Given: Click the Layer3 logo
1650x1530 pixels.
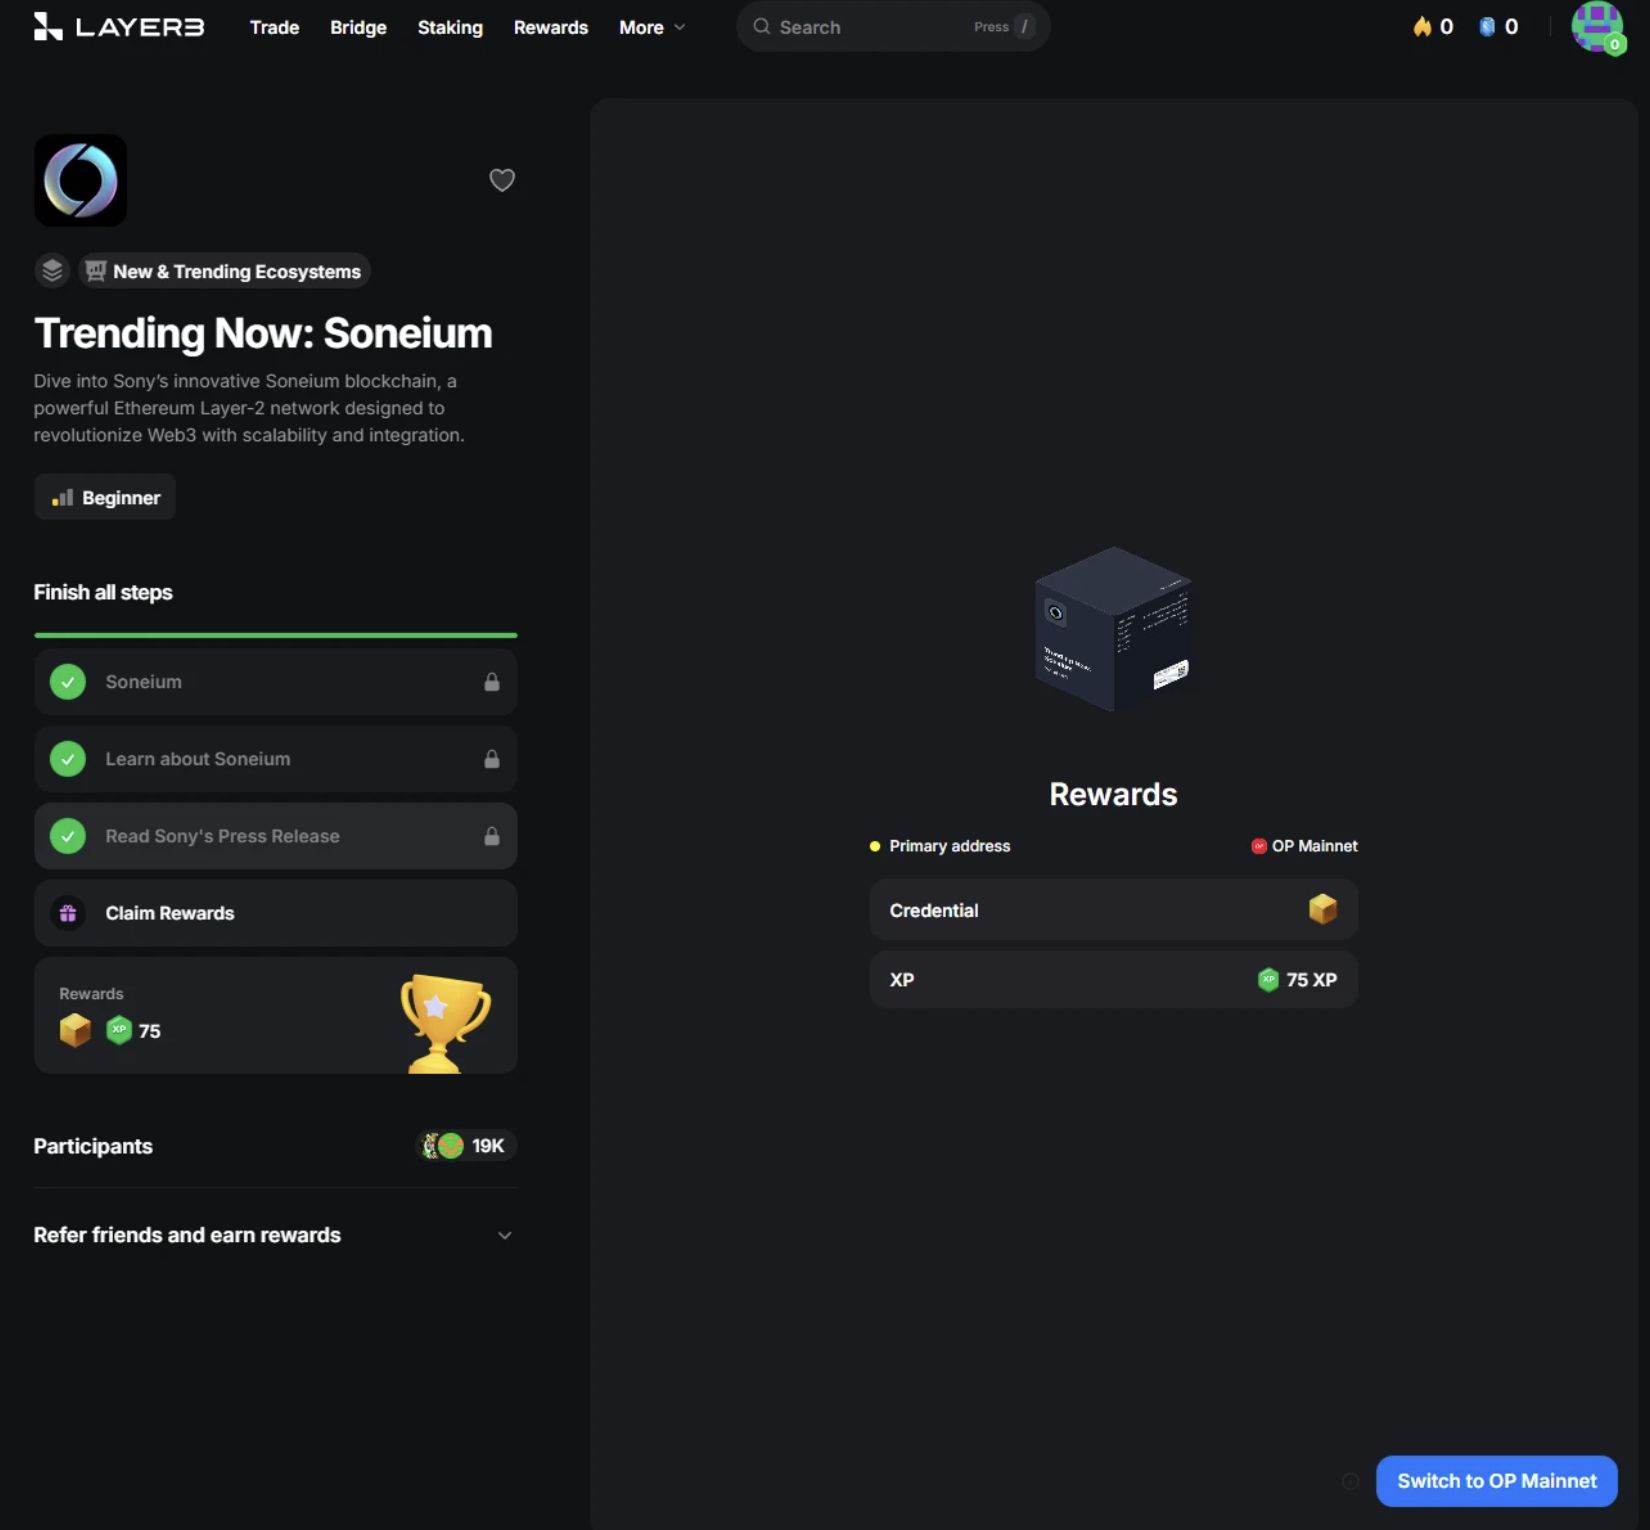Looking at the screenshot, I should [119, 27].
